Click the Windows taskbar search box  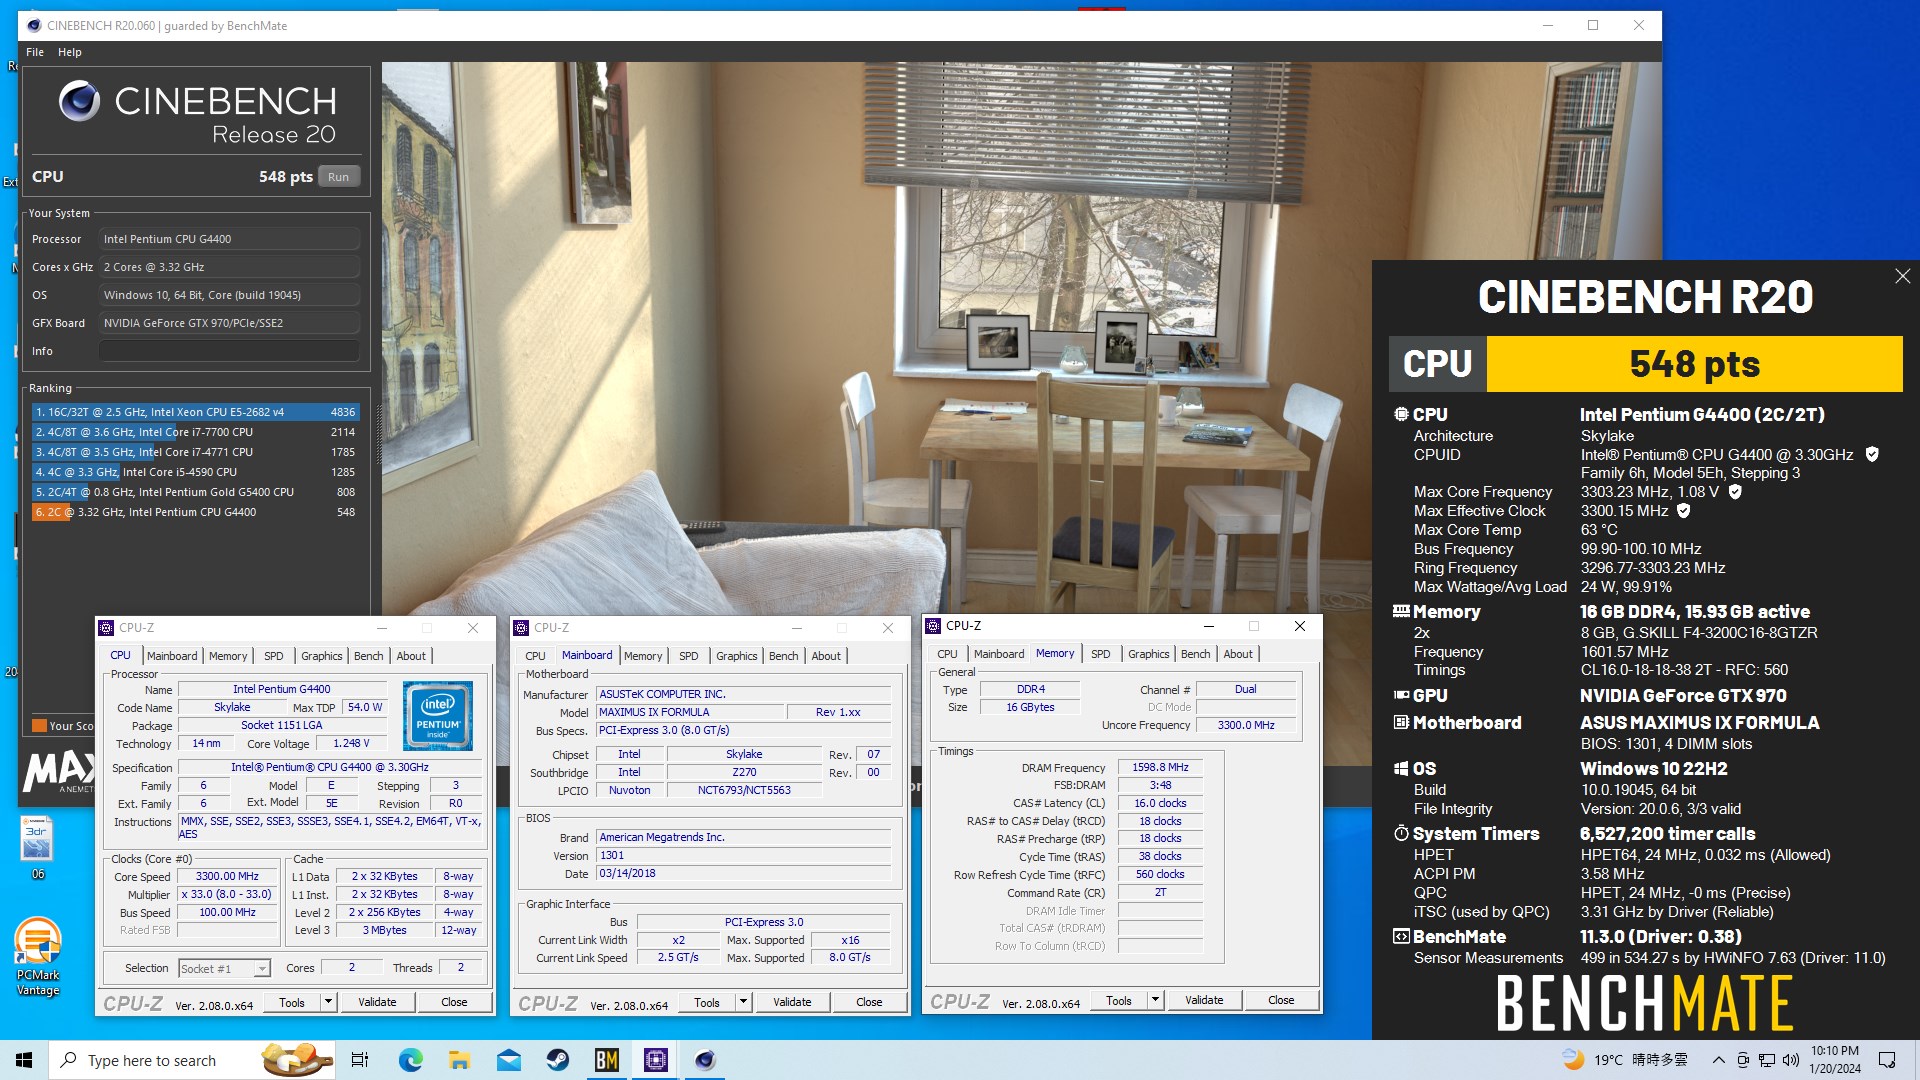[x=192, y=1060]
